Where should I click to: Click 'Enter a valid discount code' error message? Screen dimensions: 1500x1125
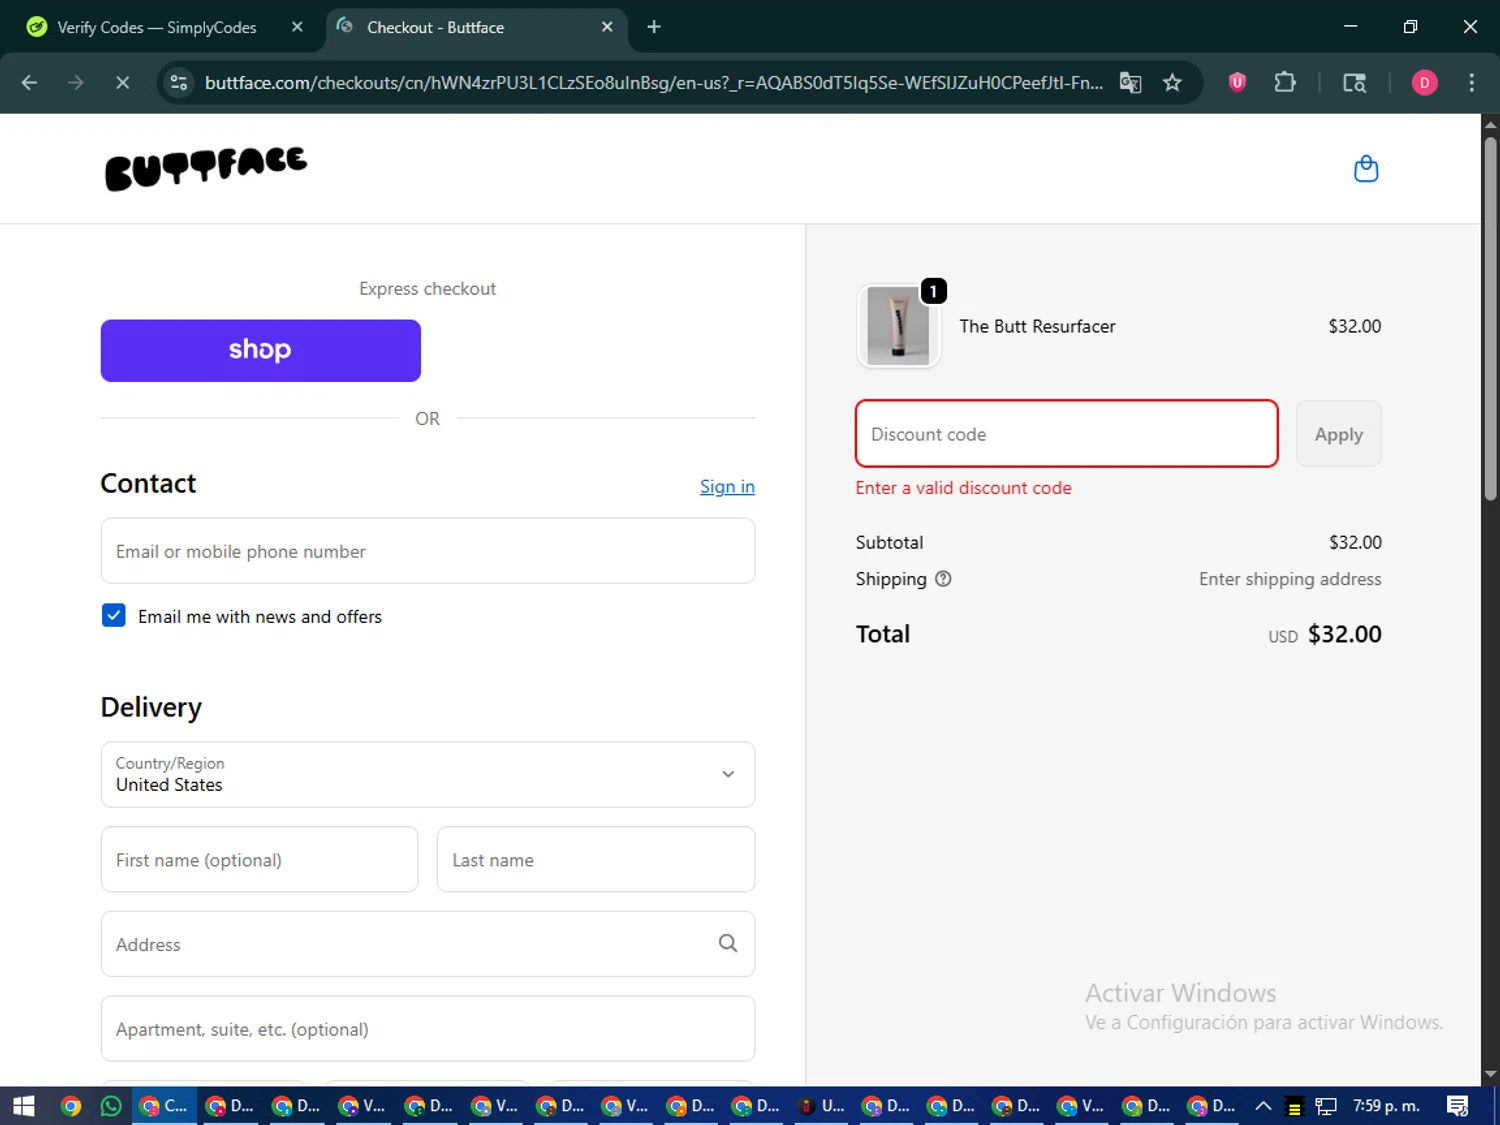pyautogui.click(x=963, y=488)
